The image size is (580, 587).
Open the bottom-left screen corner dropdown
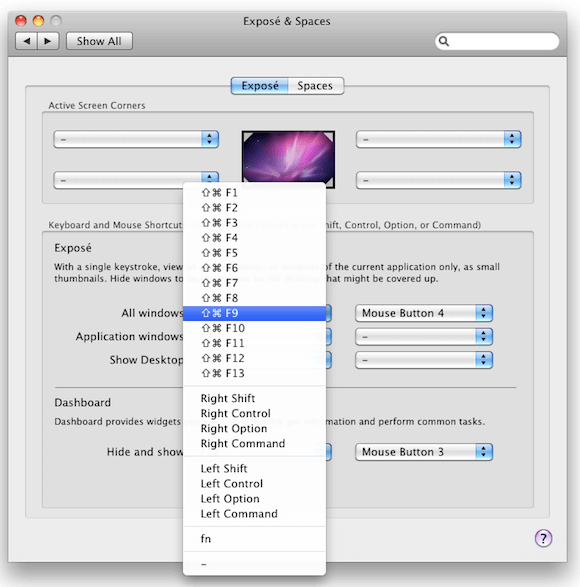[x=136, y=180]
